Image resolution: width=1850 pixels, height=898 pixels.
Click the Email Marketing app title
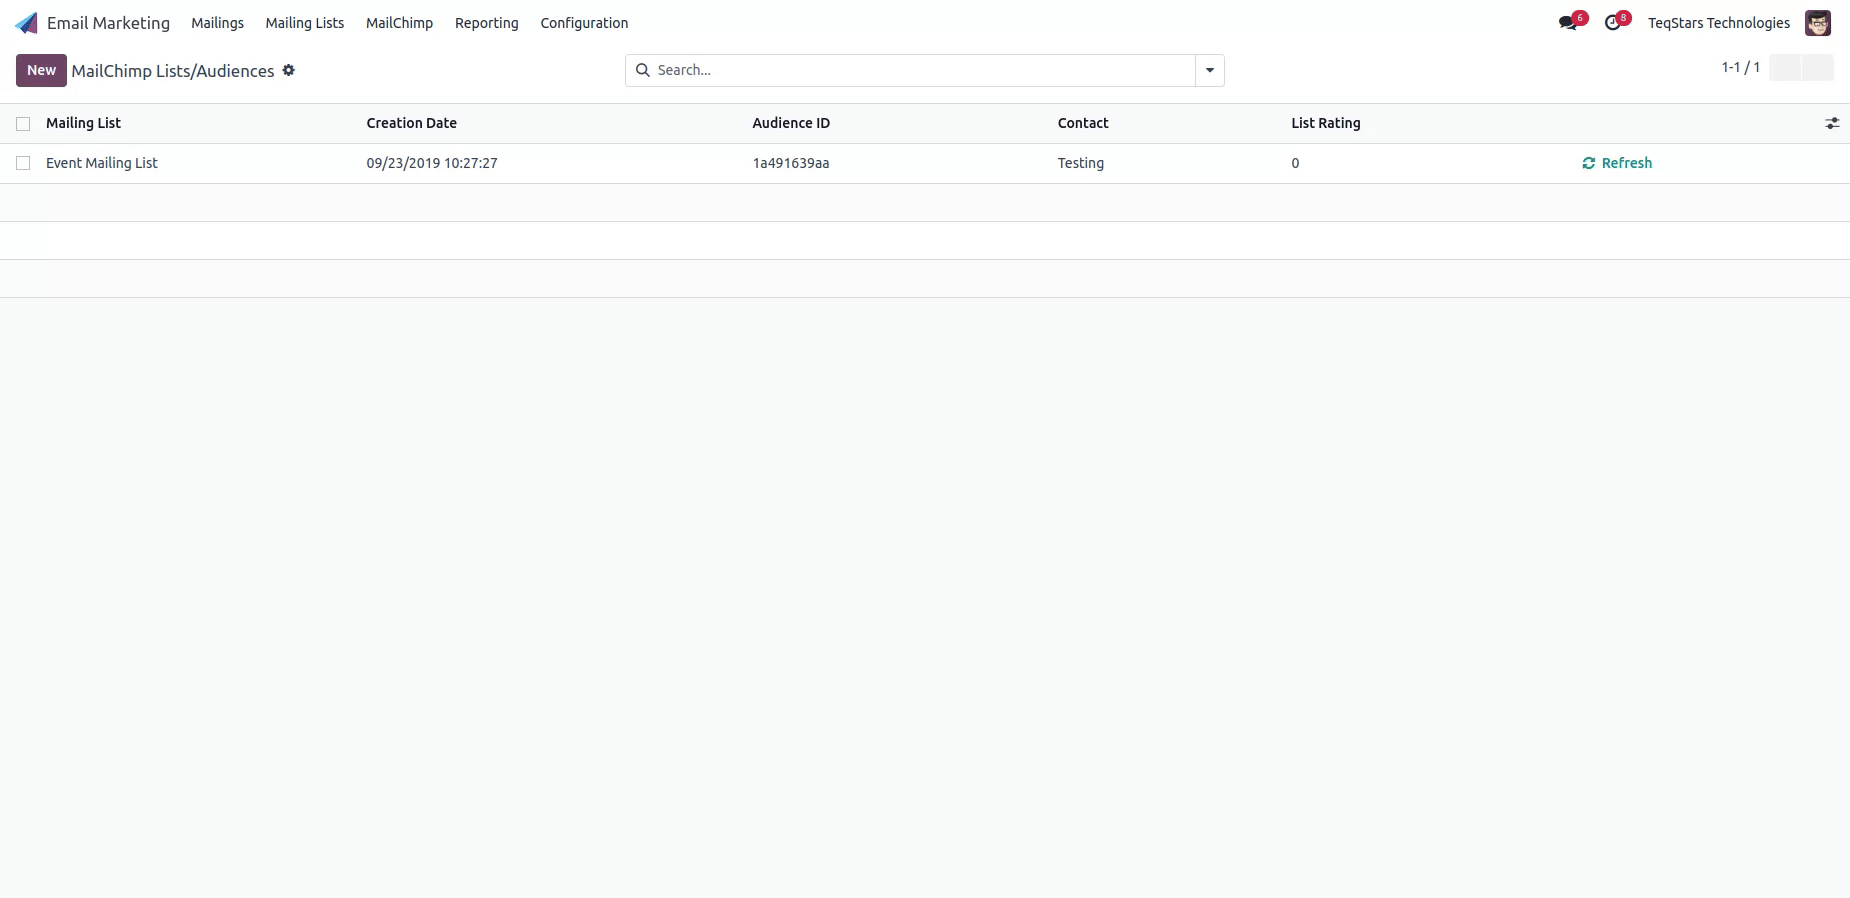[x=108, y=23]
